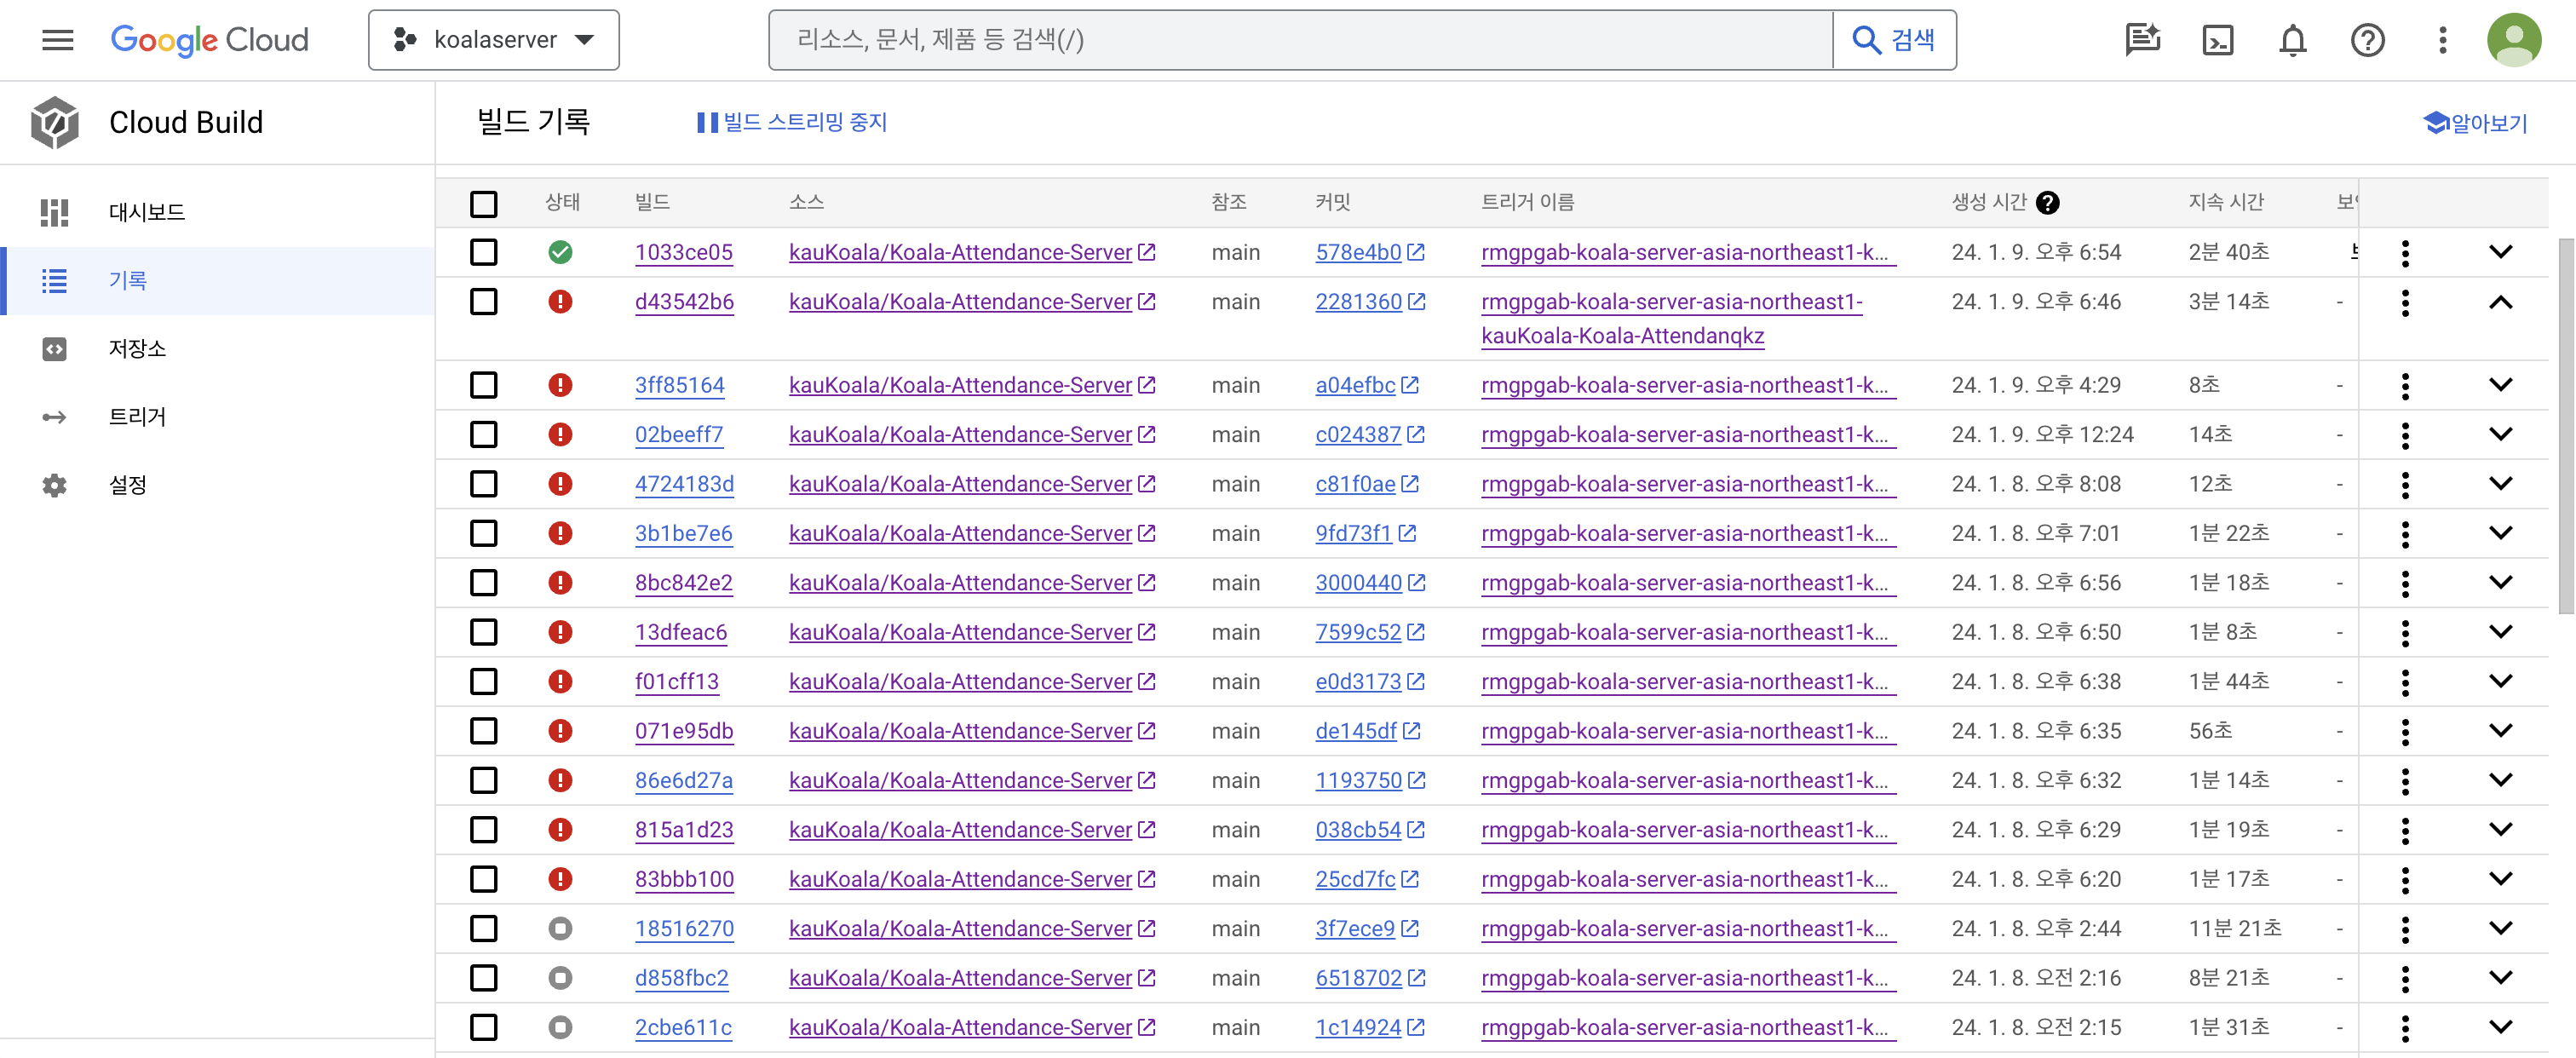The width and height of the screenshot is (2576, 1058).
Task: Open commit link 578e4b0
Action: (x=1357, y=252)
